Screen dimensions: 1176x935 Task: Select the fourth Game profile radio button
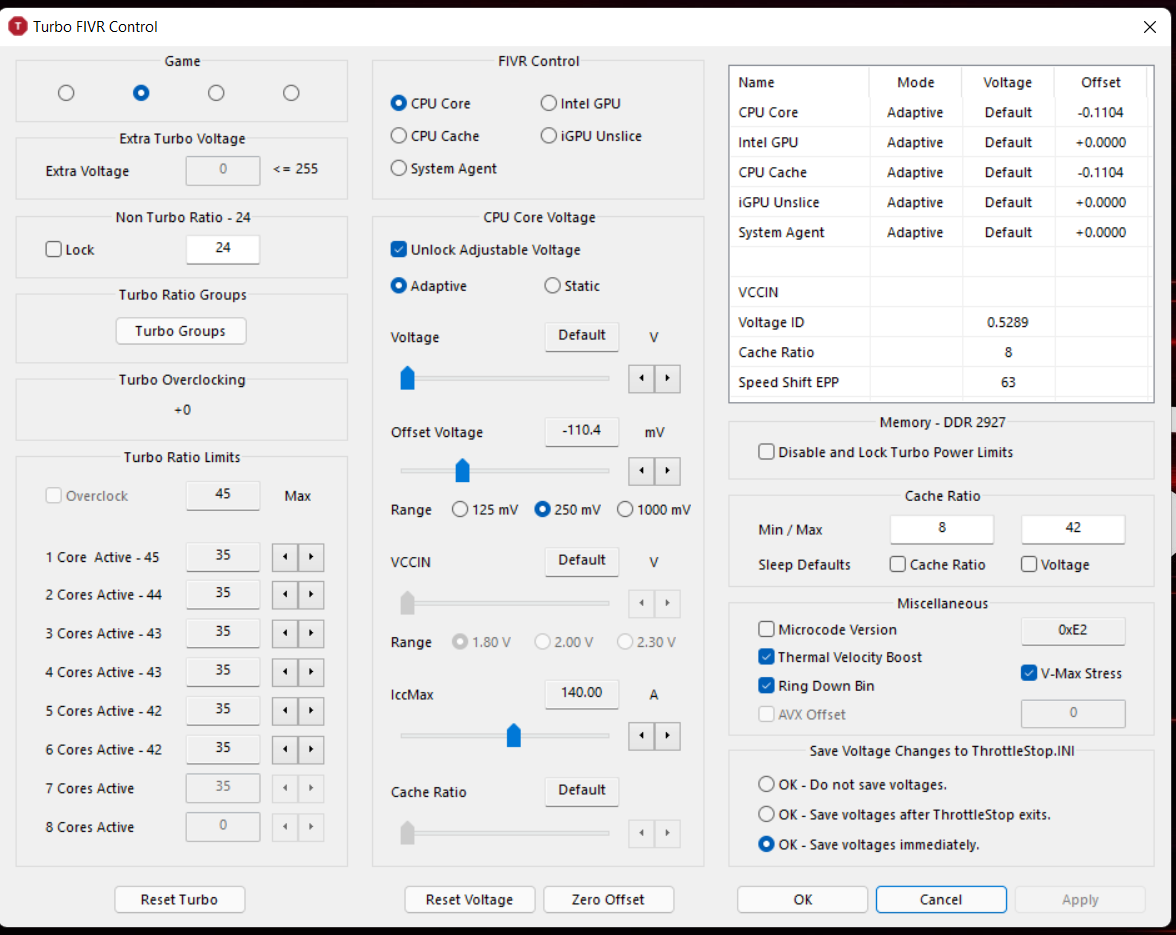(x=291, y=93)
